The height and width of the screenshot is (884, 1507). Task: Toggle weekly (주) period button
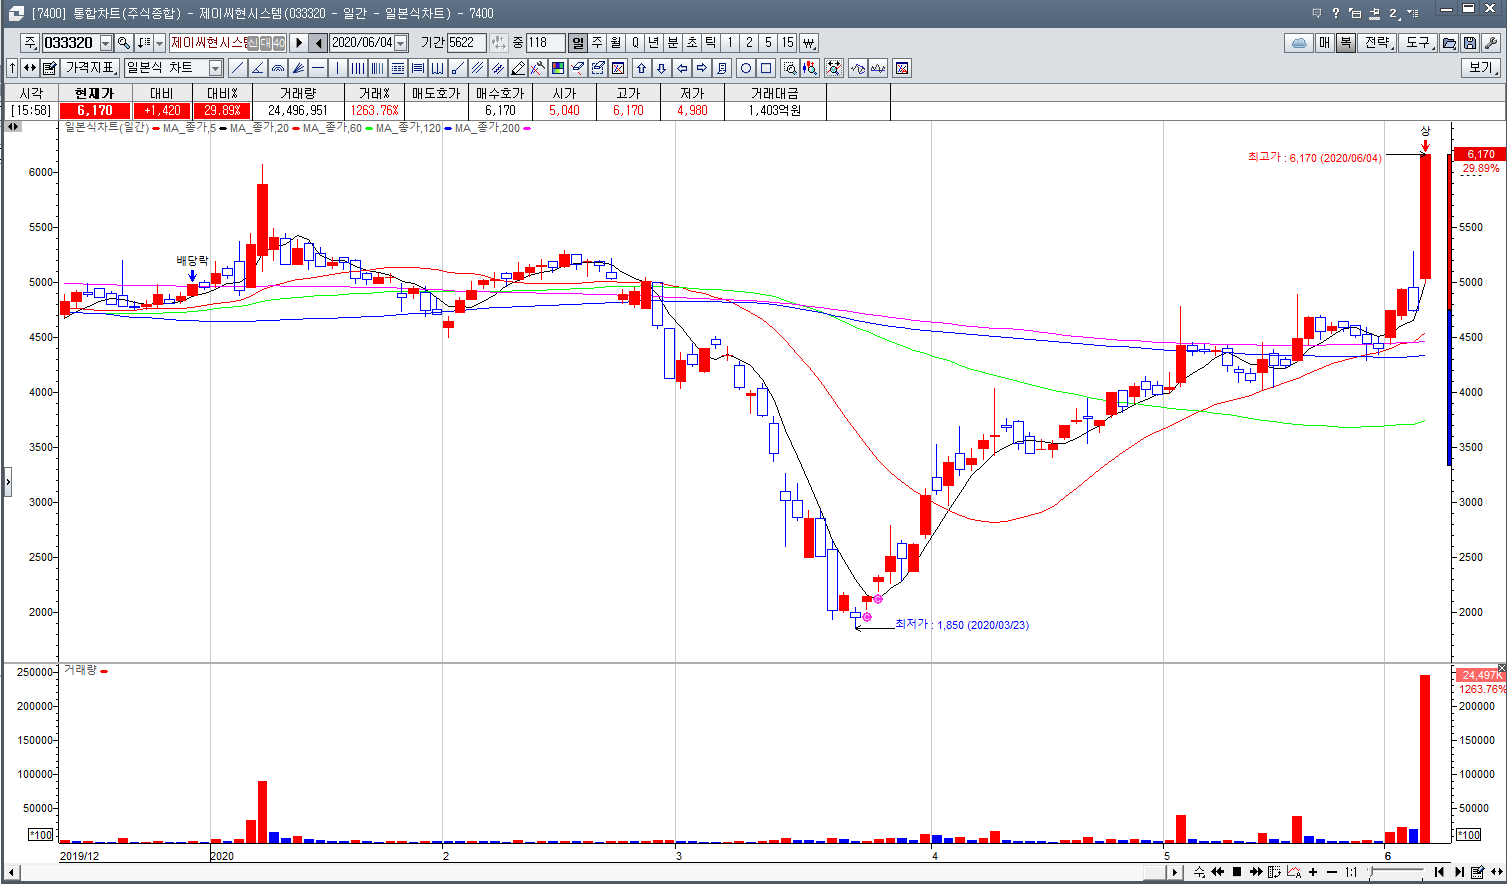[x=597, y=43]
